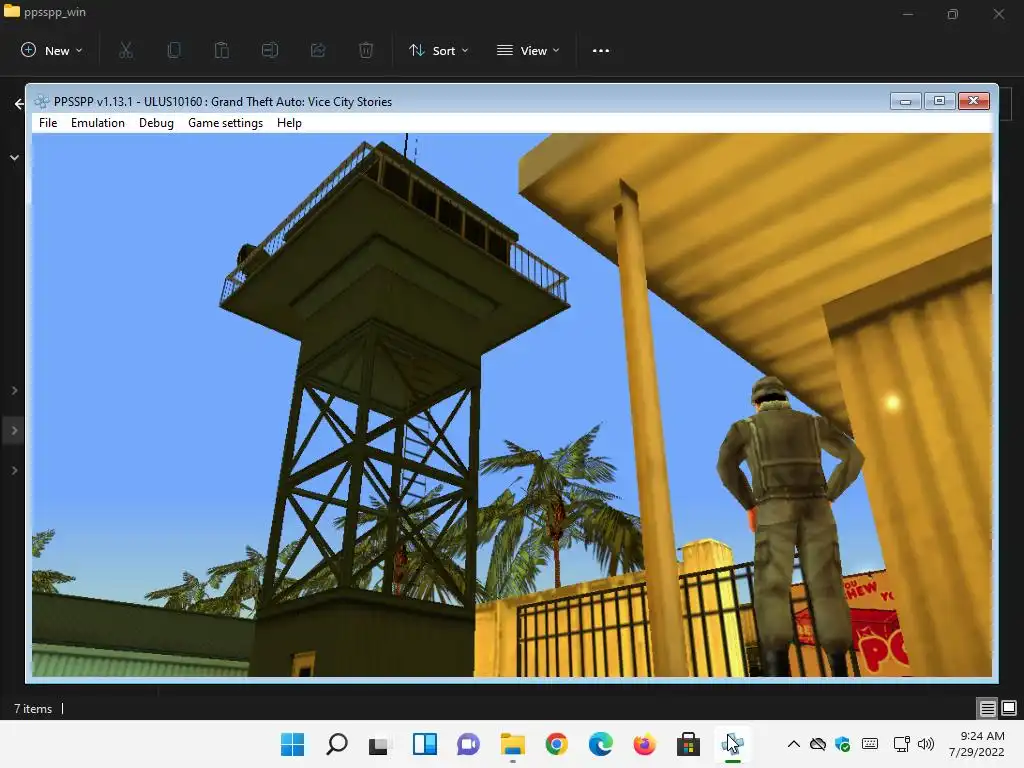This screenshot has width=1024, height=768.
Task: Click the 7 items status bar text
Action: (33, 709)
